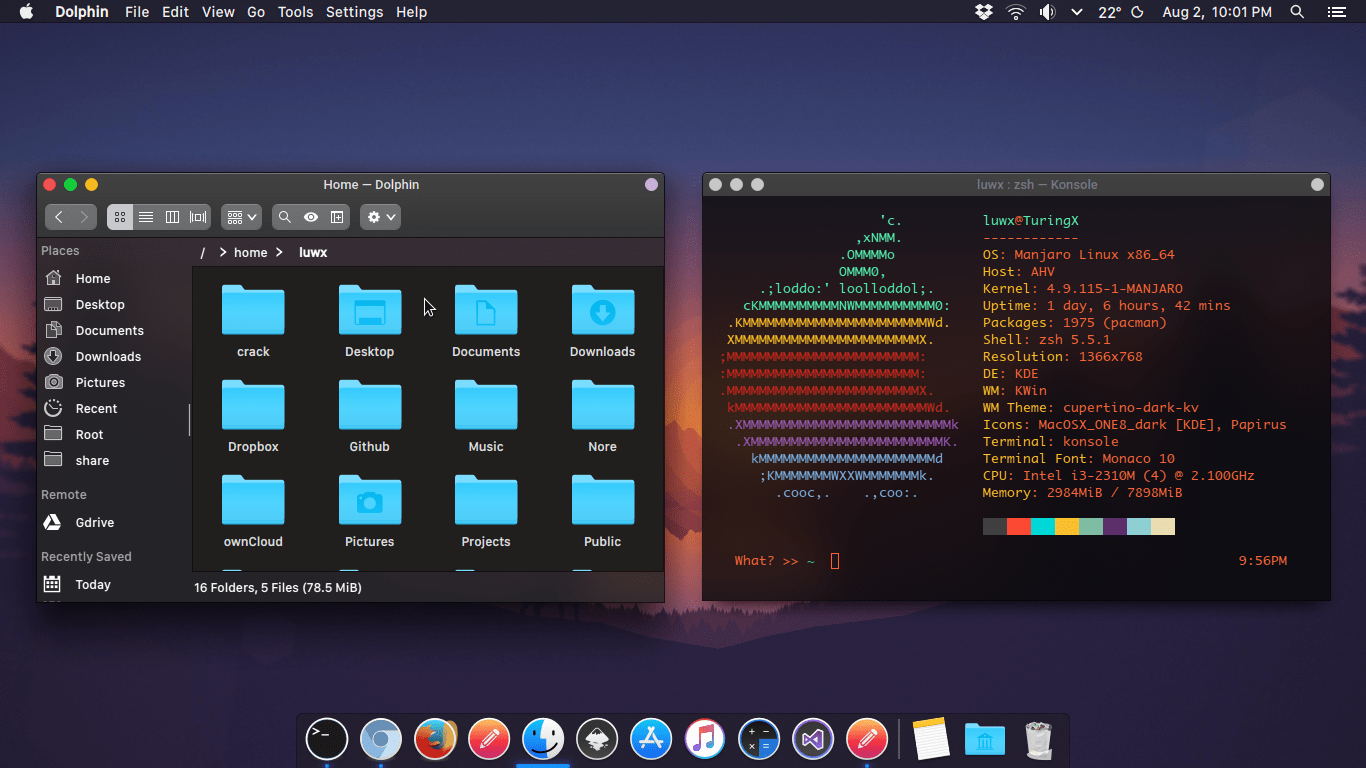The height and width of the screenshot is (768, 1366).
Task: Navigate to home via the breadcrumb link
Action: [251, 252]
